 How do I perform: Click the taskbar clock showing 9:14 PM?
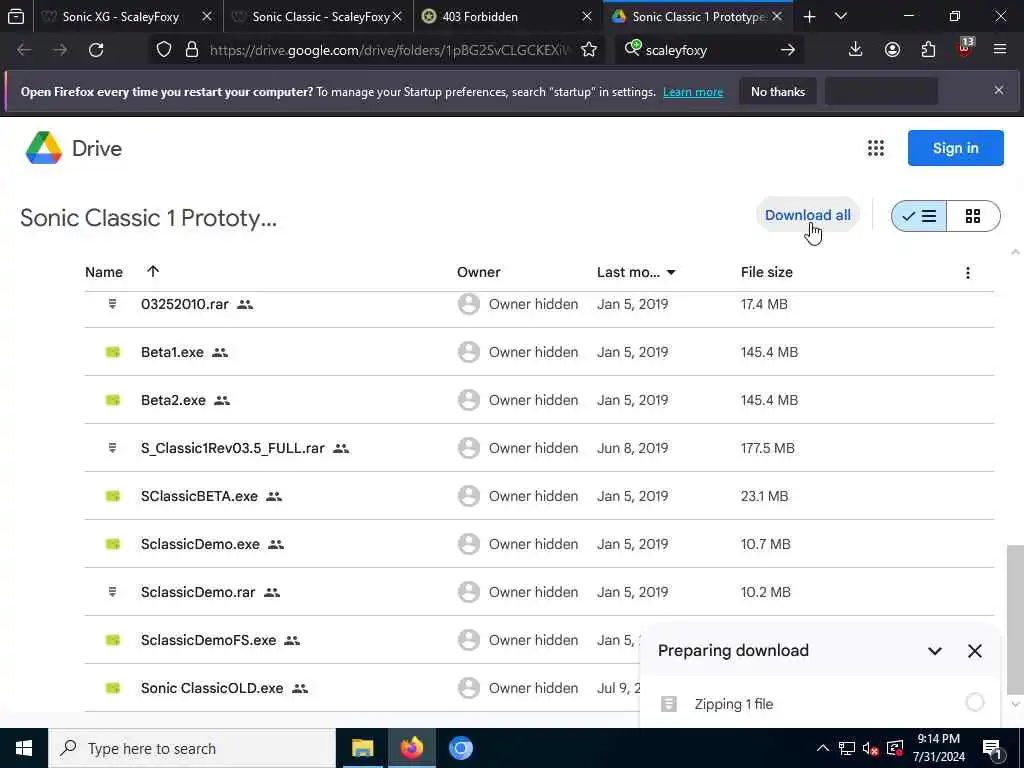pyautogui.click(x=938, y=748)
